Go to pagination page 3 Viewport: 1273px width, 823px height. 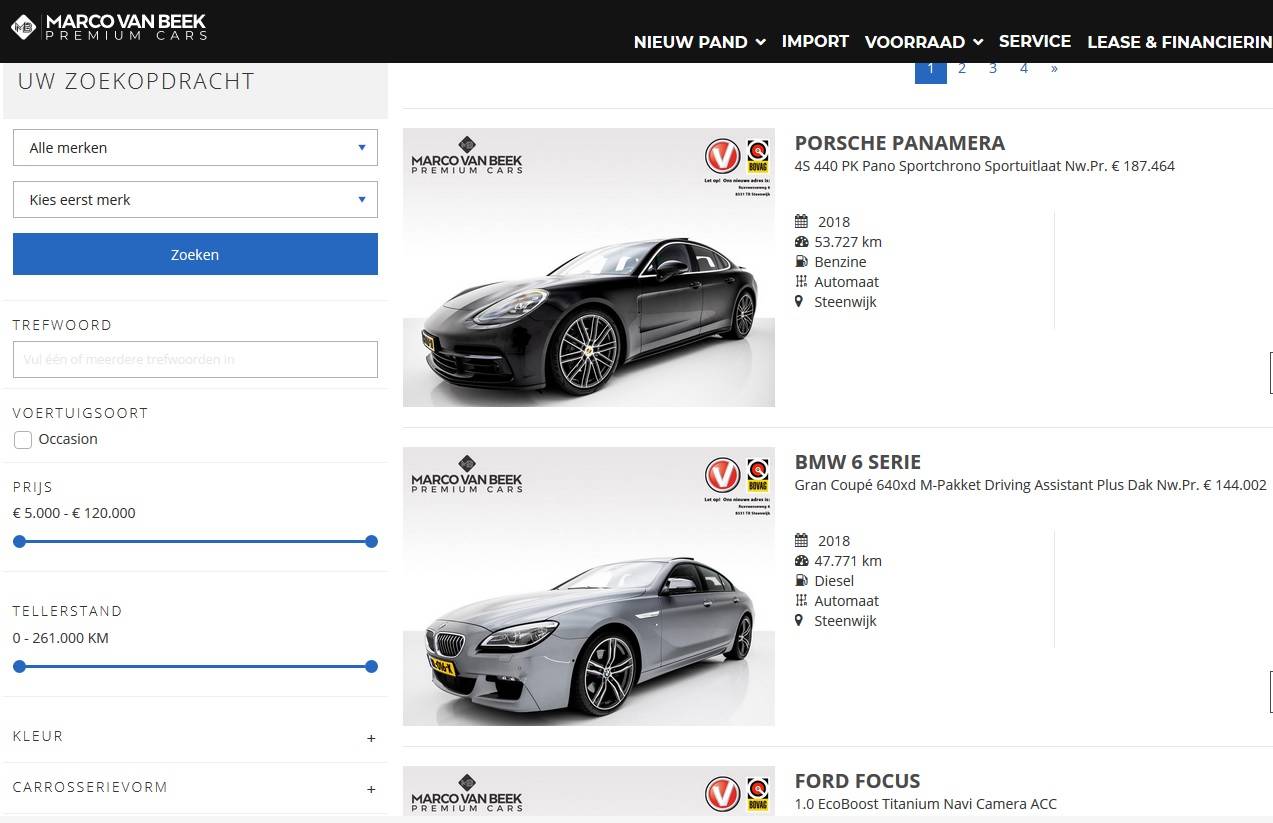pos(993,69)
